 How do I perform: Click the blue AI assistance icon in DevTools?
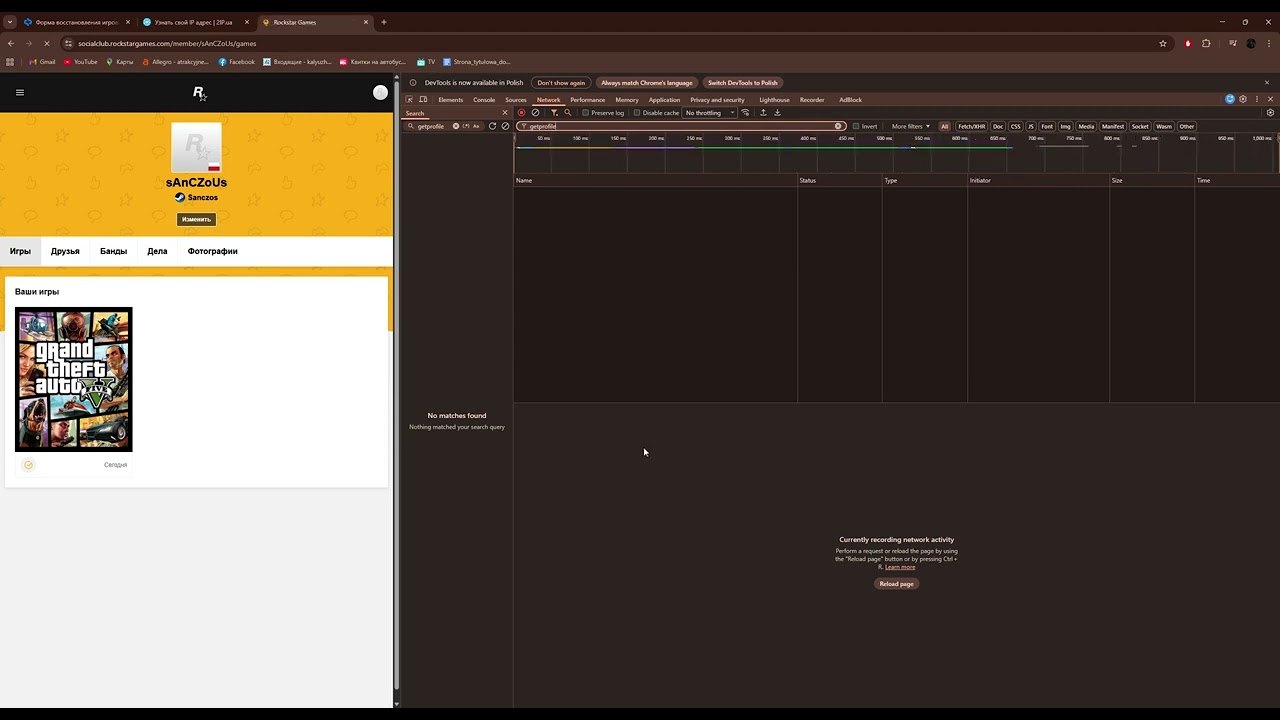[x=1230, y=100]
